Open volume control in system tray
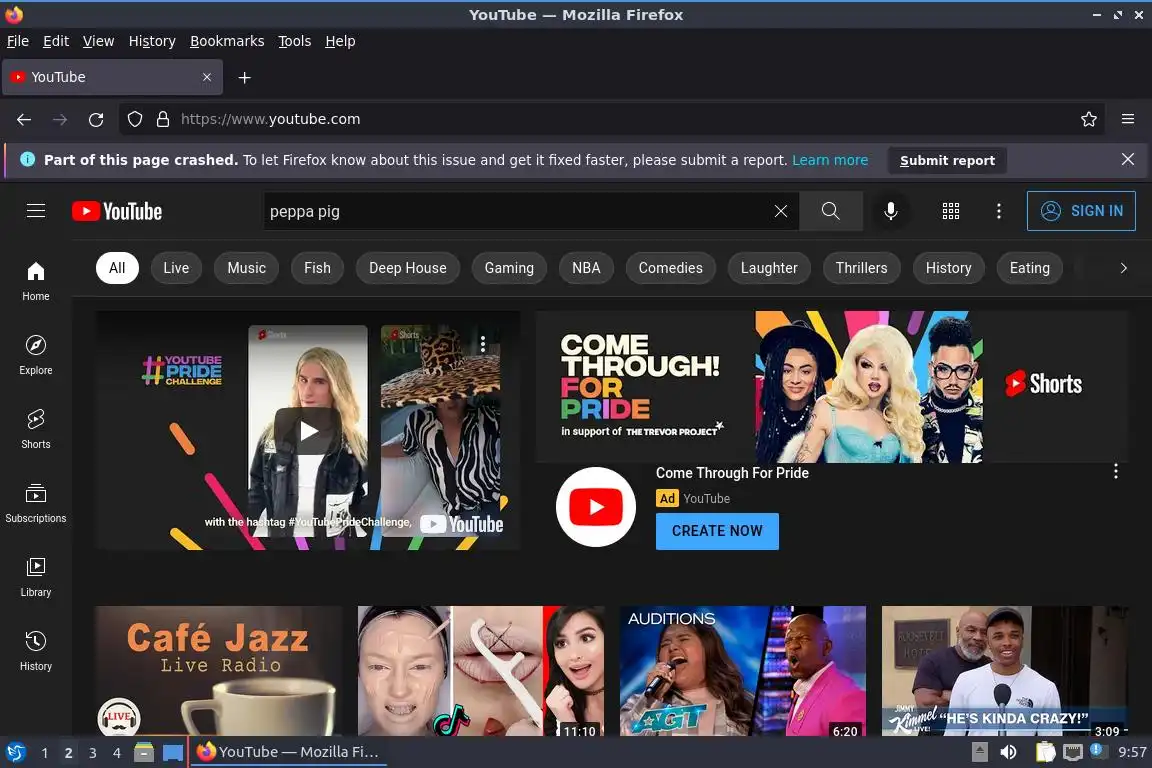 pos(1008,752)
